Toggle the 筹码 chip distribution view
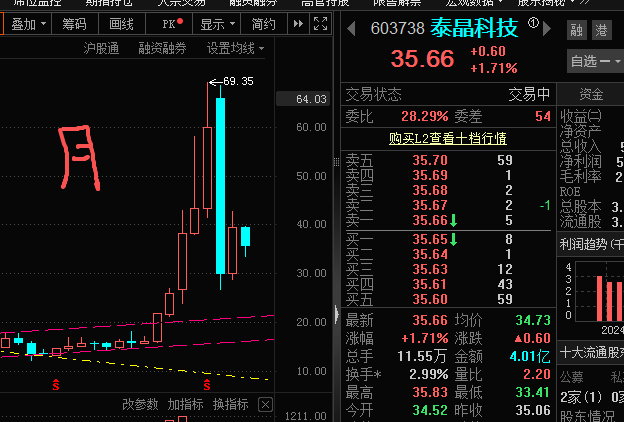Image resolution: width=624 pixels, height=422 pixels. (x=74, y=24)
